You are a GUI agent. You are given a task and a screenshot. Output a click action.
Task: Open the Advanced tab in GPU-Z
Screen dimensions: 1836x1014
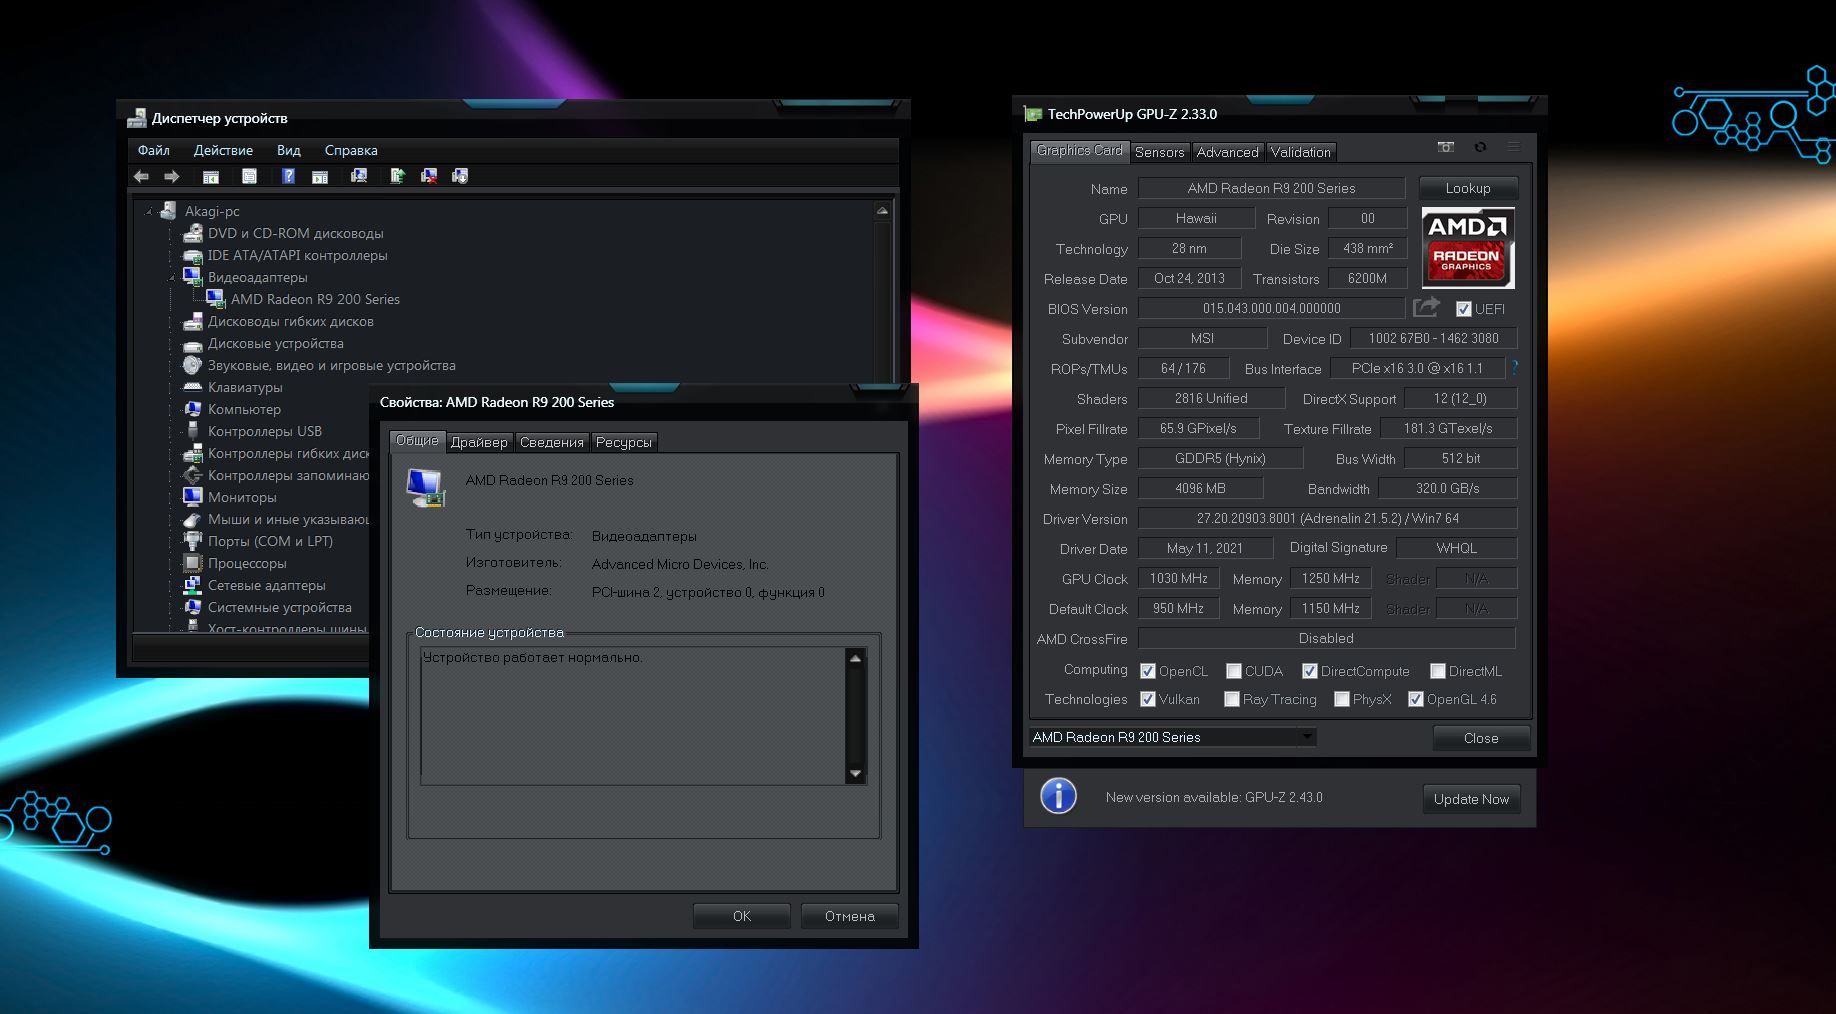tap(1227, 152)
